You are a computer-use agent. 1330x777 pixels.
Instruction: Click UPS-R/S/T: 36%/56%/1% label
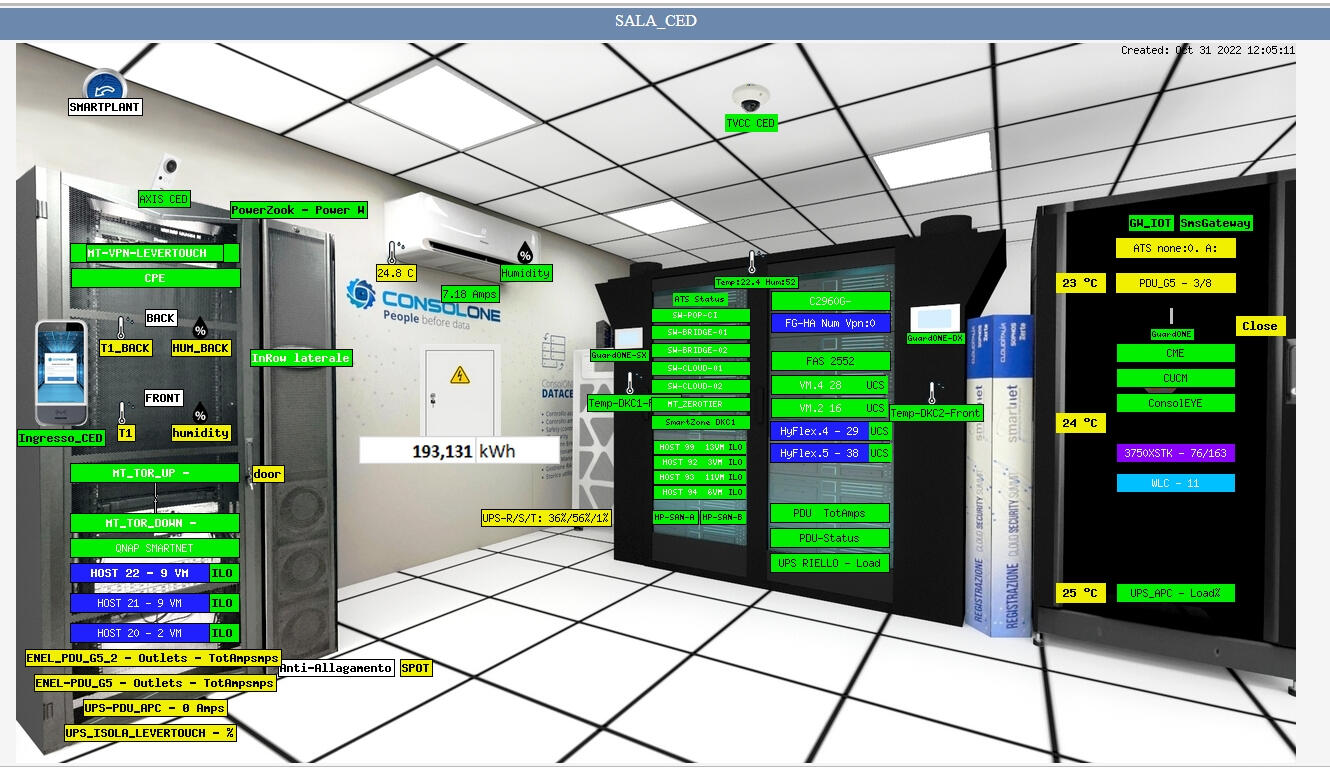click(546, 518)
